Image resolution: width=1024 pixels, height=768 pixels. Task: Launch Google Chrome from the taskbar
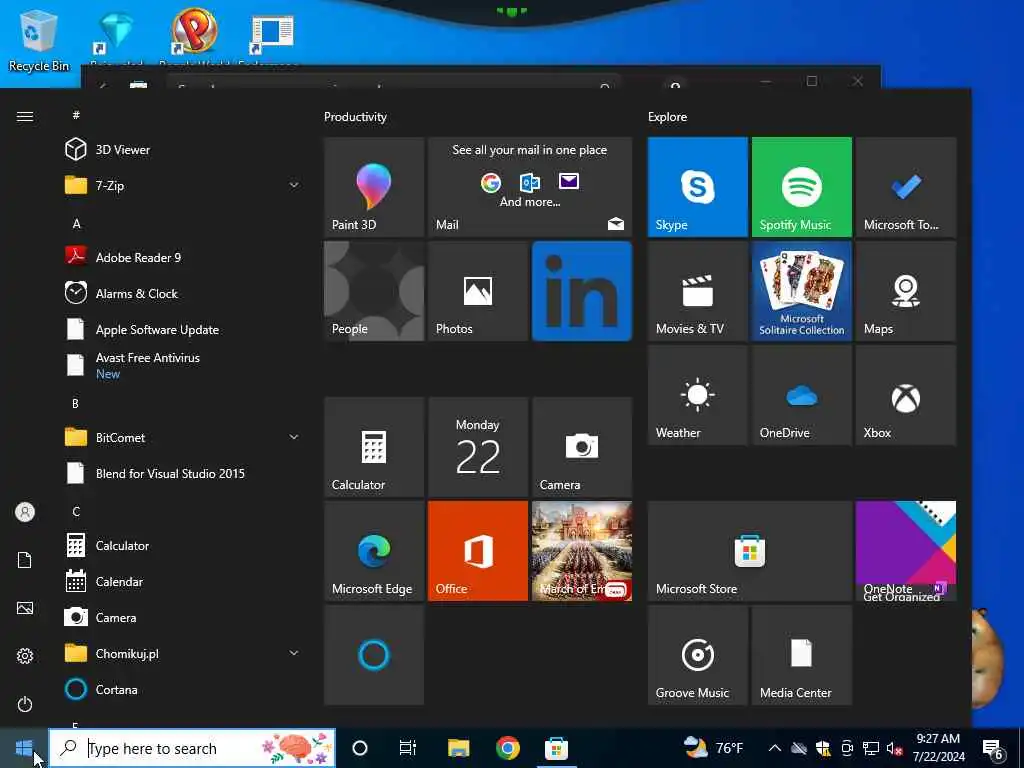(507, 748)
